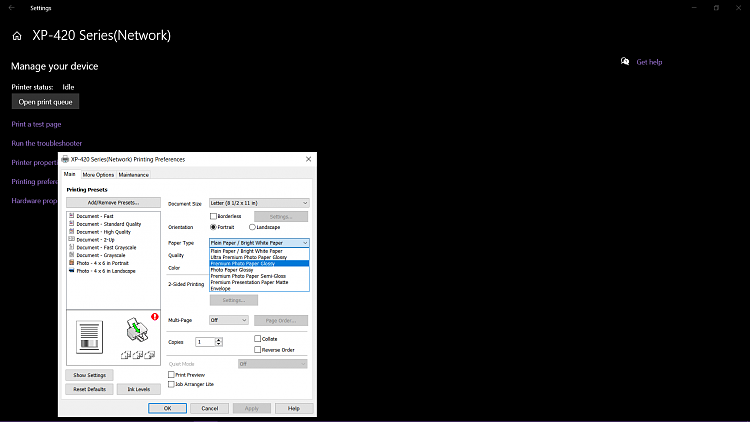Click the Hardware properties link
The width and height of the screenshot is (750, 422).
tap(34, 201)
